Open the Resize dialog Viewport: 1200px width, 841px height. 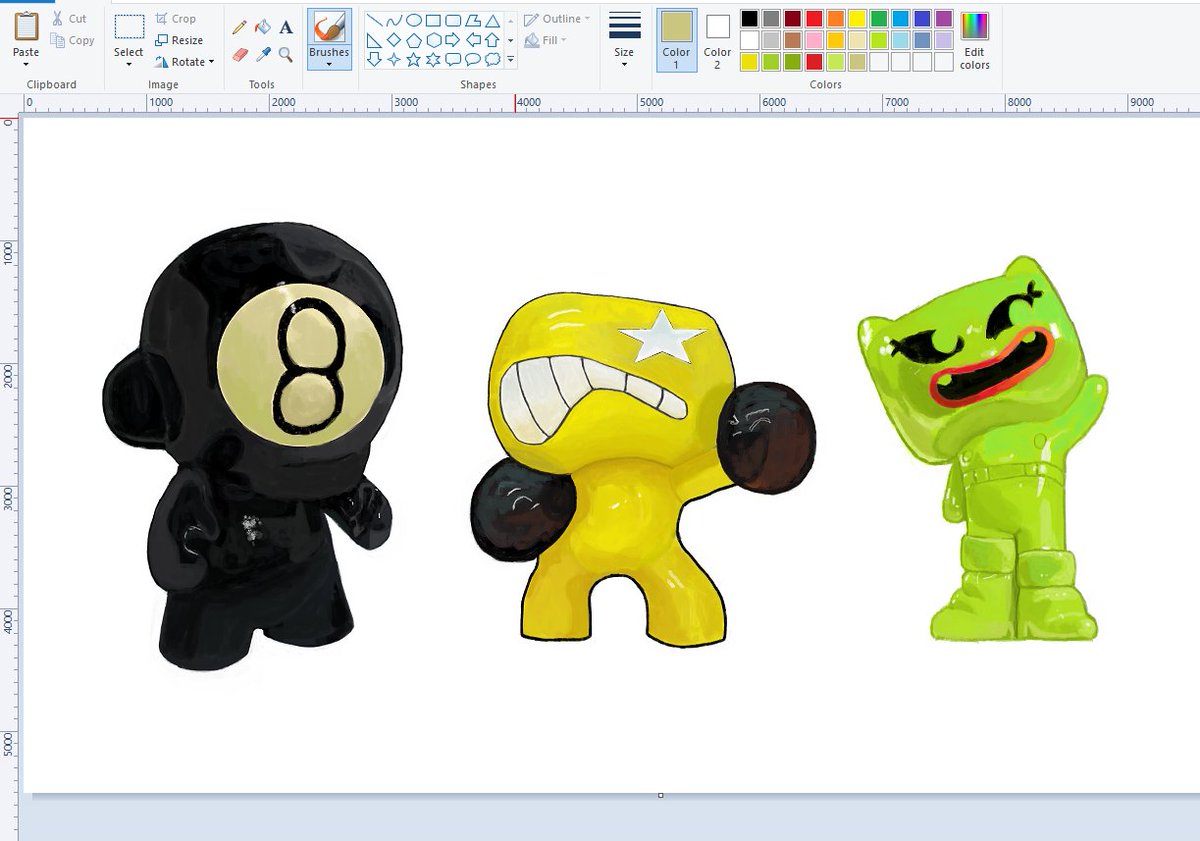coord(179,41)
